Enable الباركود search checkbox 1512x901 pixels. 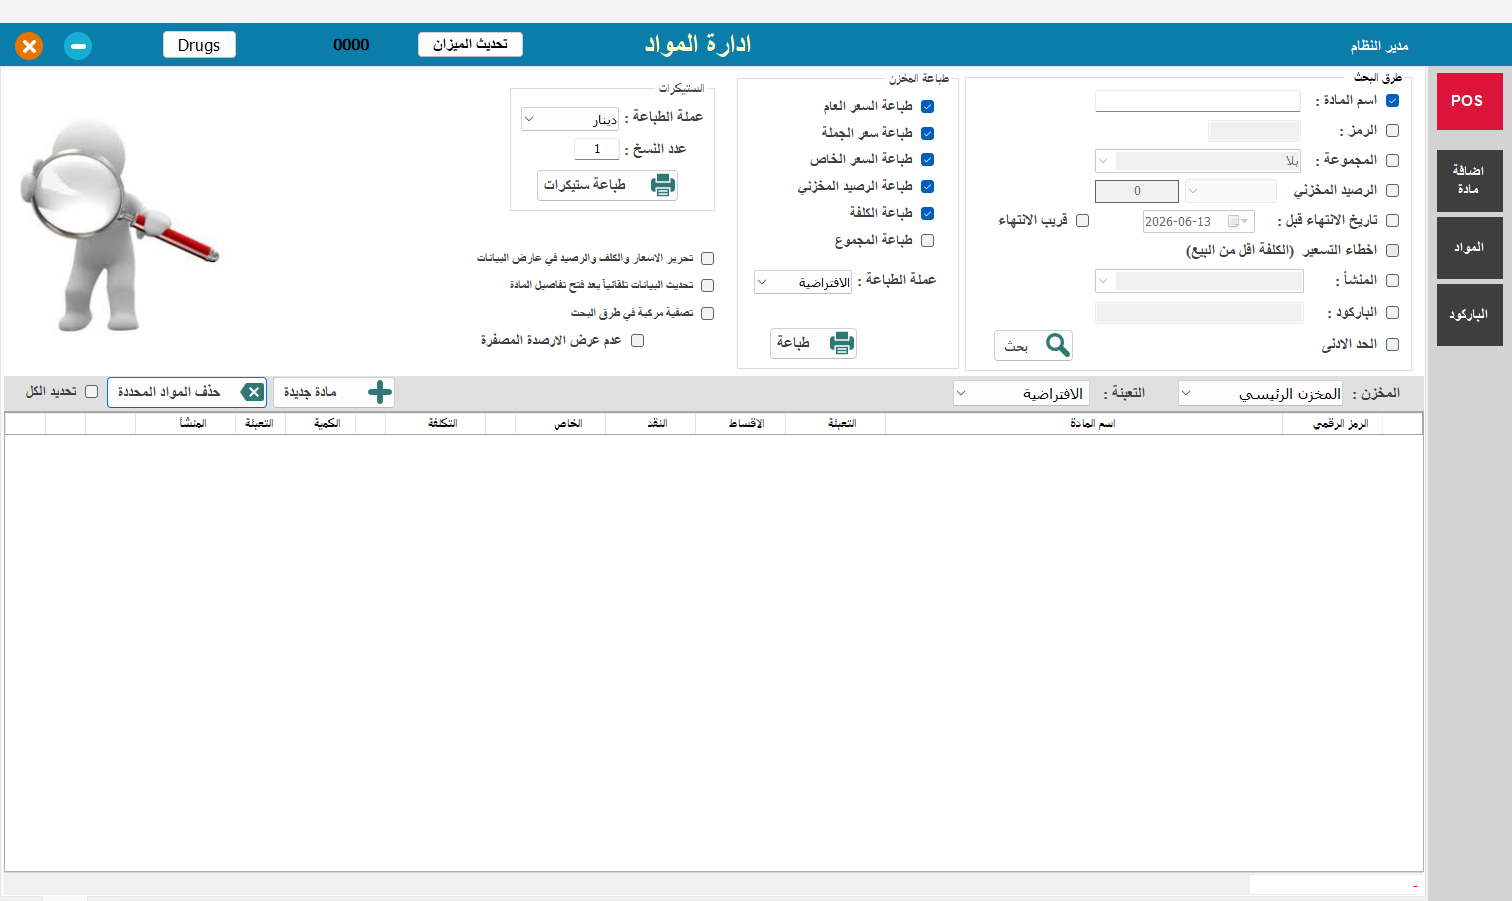tap(1392, 313)
